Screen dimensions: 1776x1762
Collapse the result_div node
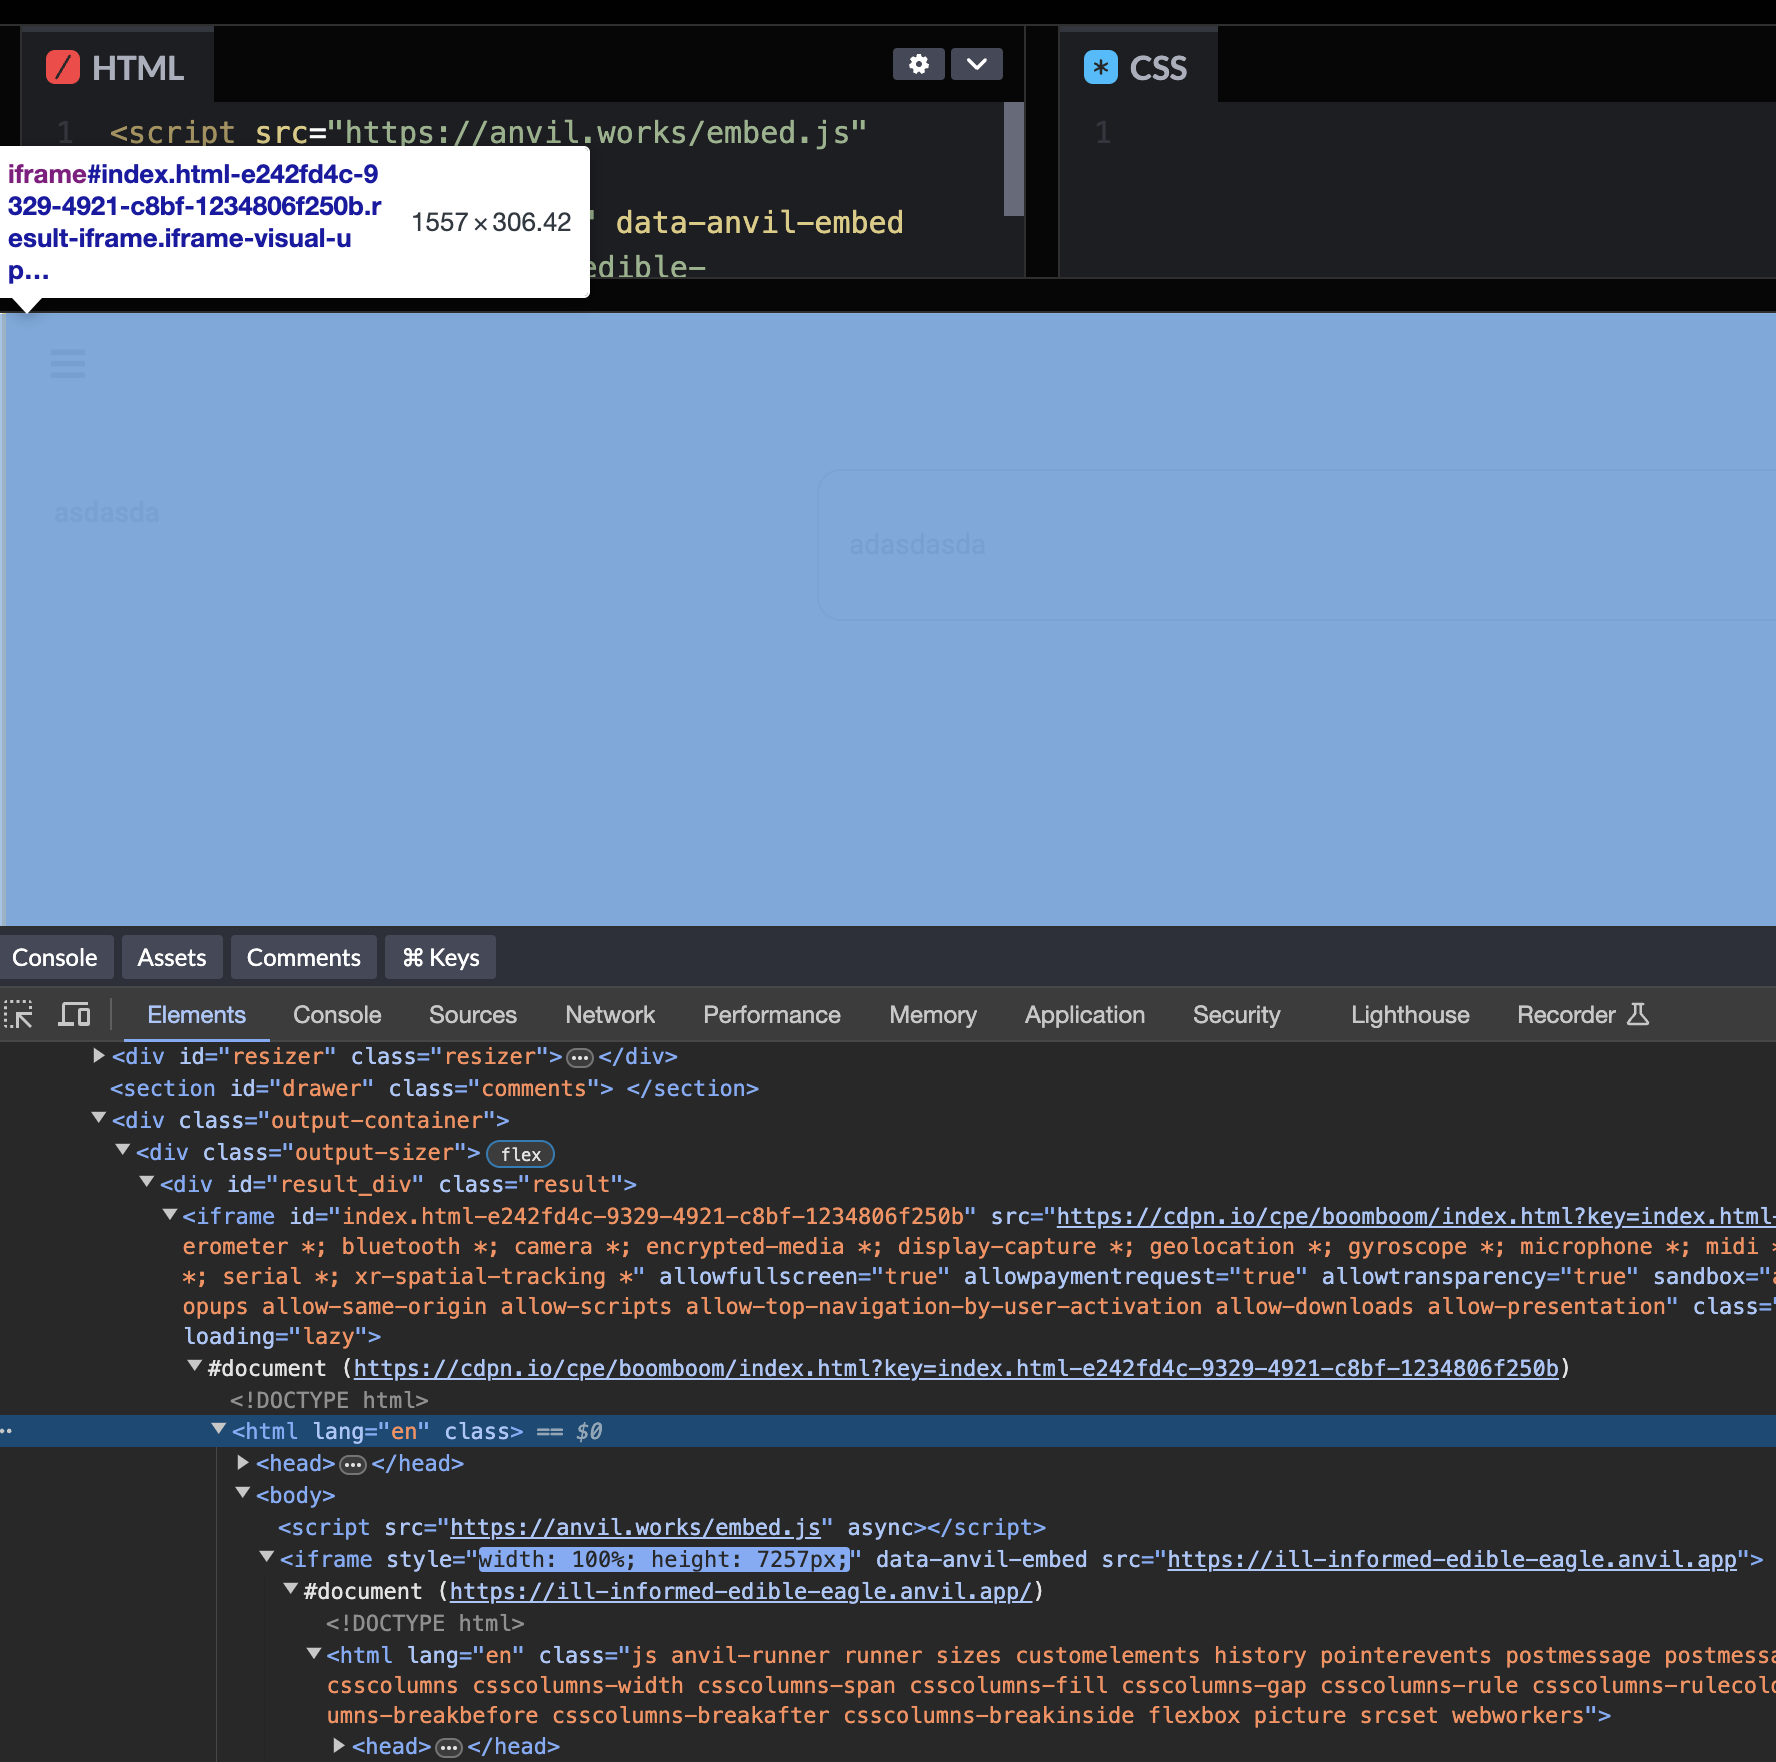coord(147,1182)
